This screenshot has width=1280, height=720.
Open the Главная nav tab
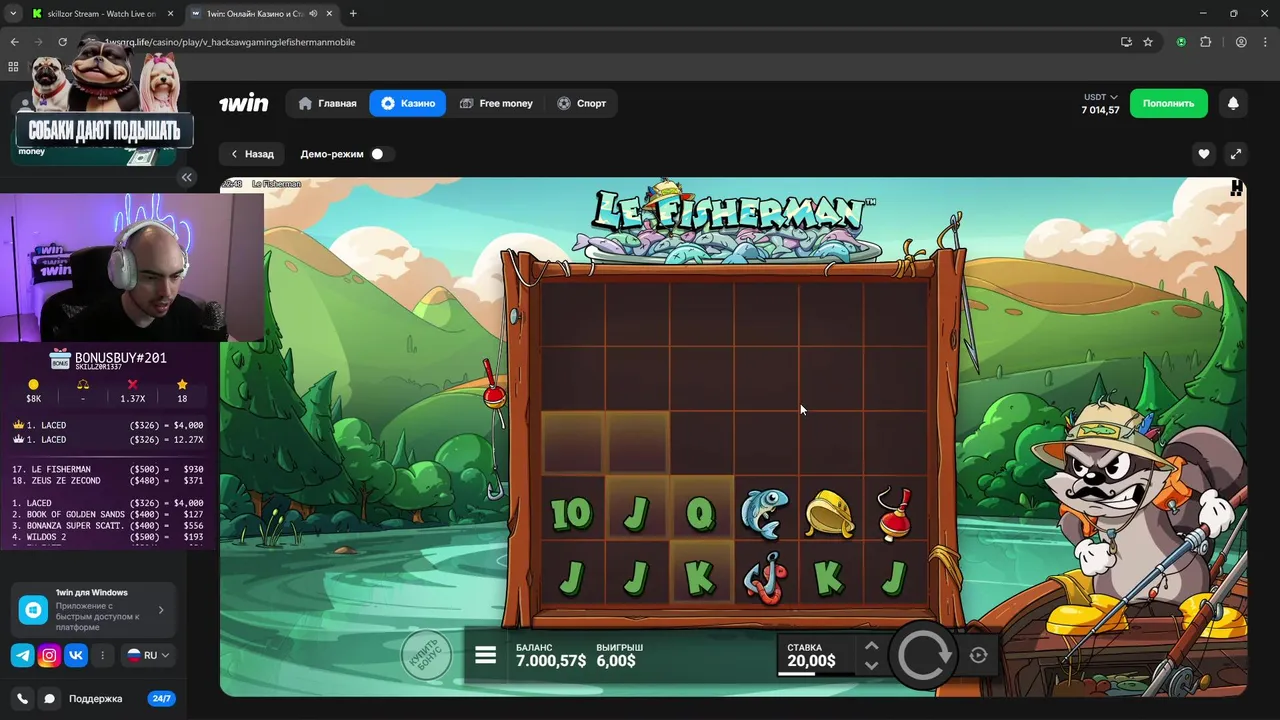[328, 103]
